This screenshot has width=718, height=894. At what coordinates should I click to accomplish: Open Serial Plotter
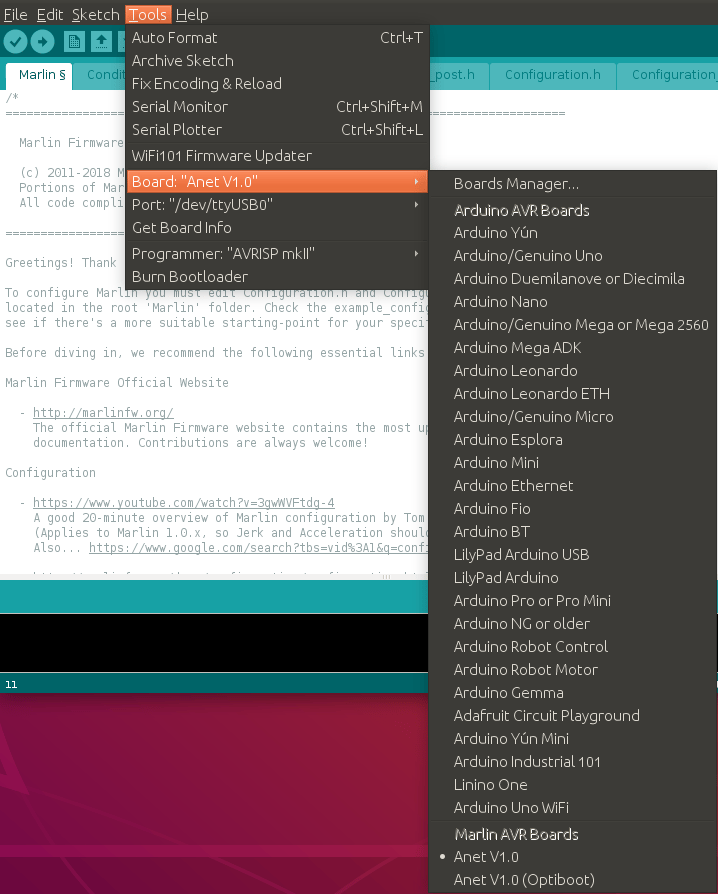tap(277, 129)
